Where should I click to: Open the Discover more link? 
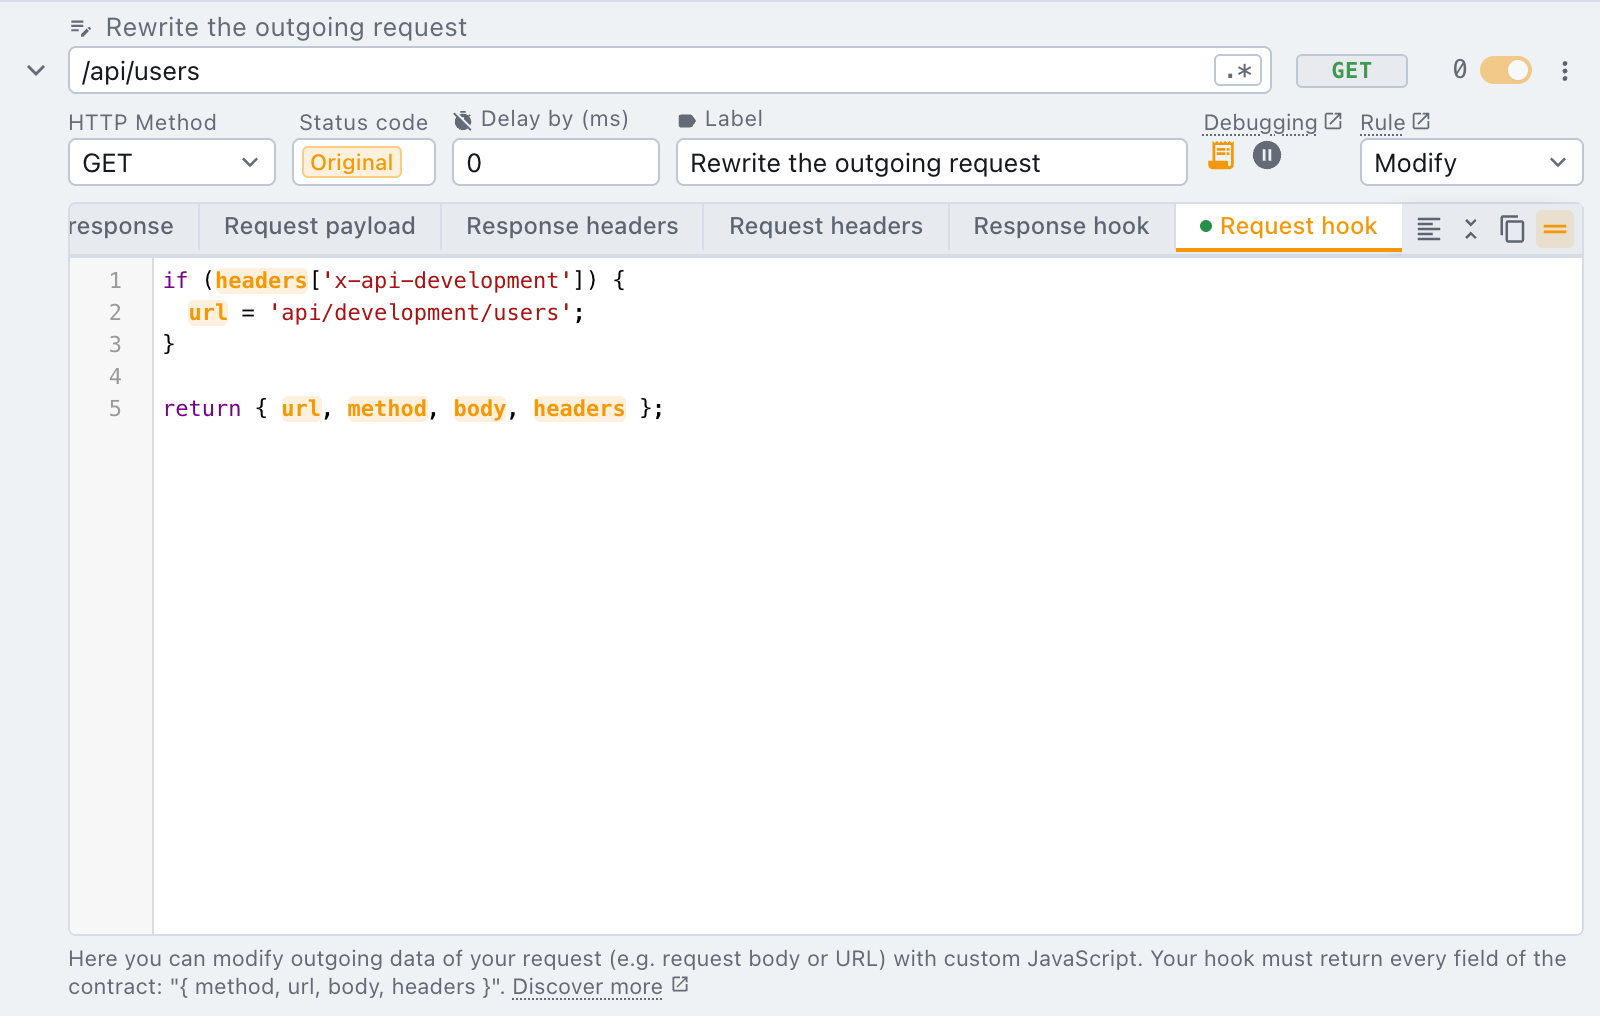(x=600, y=987)
